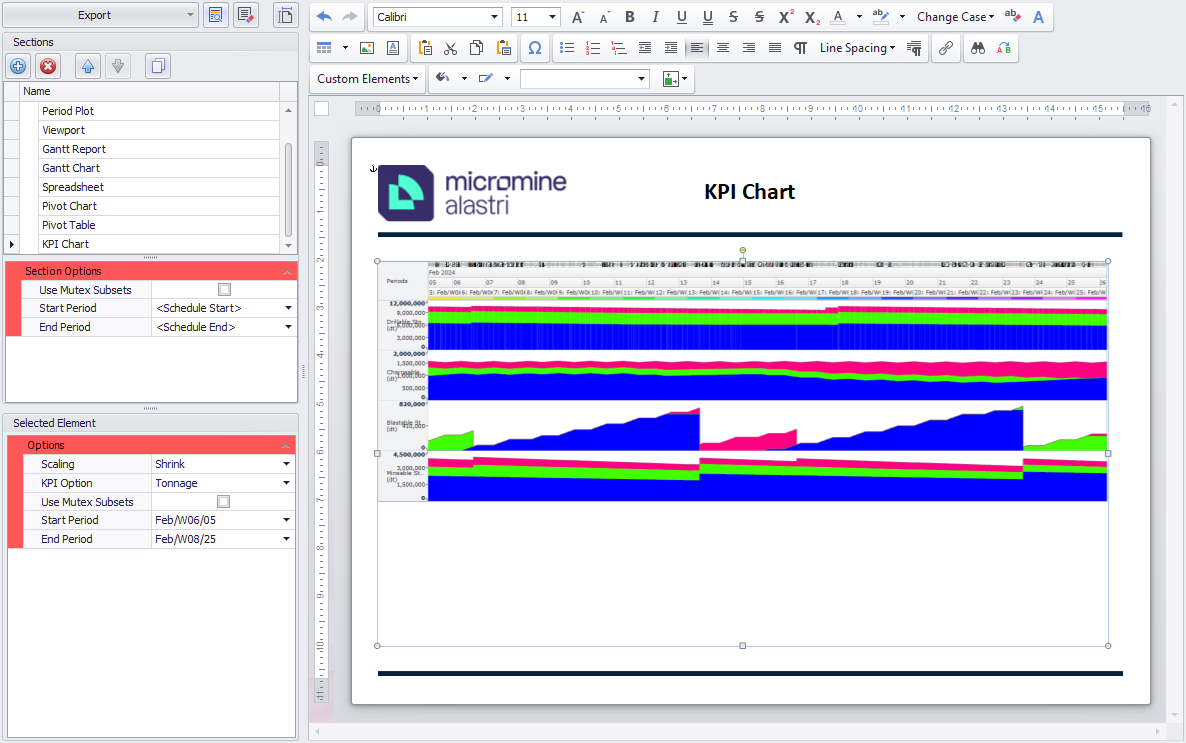Move section up with blue arrow
Screen dimensions: 1186x743
coord(88,66)
